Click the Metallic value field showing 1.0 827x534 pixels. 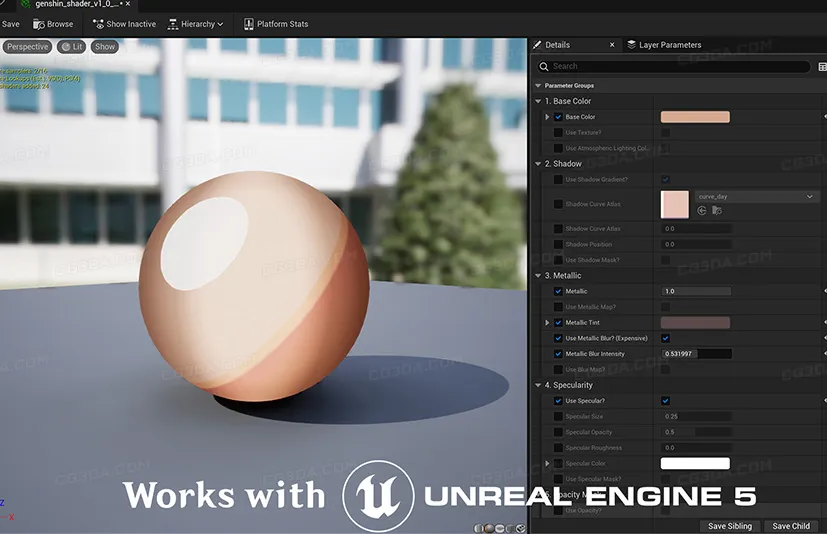pos(696,291)
